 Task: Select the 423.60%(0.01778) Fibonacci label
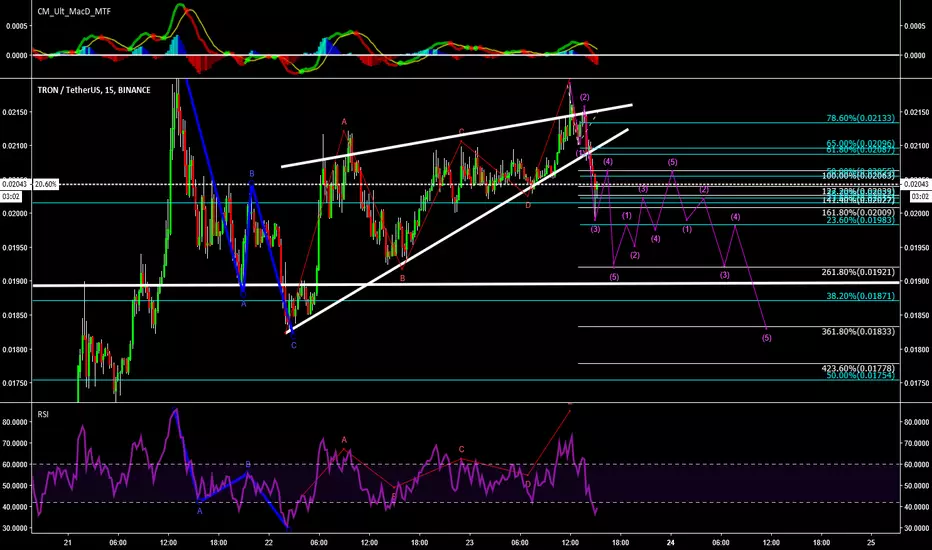[858, 368]
